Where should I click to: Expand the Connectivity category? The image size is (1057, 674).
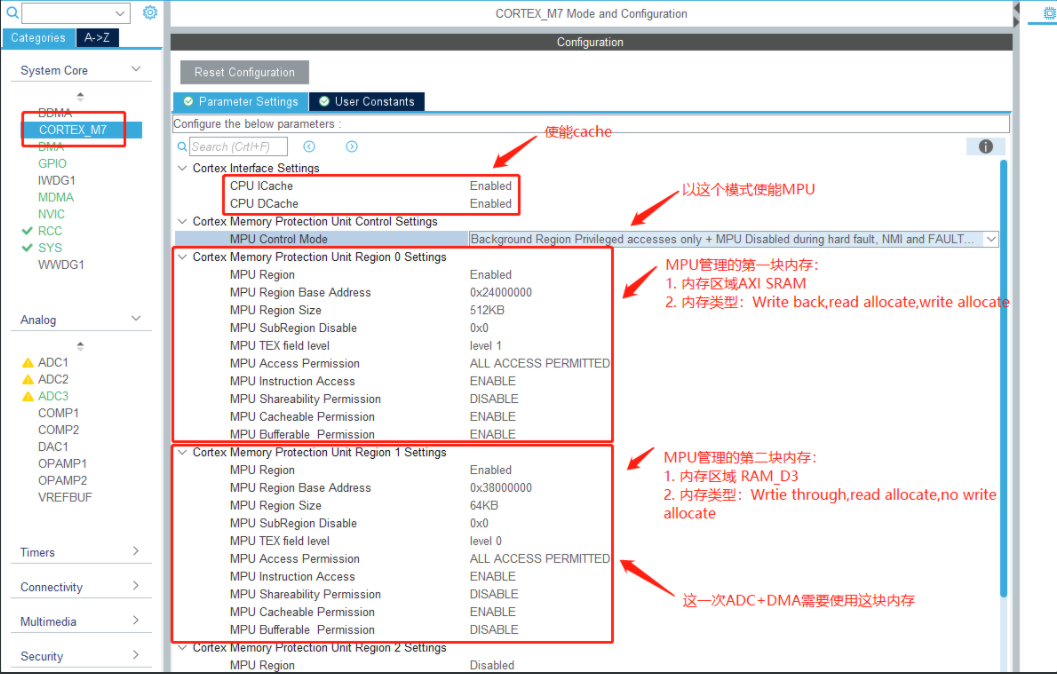(x=80, y=585)
